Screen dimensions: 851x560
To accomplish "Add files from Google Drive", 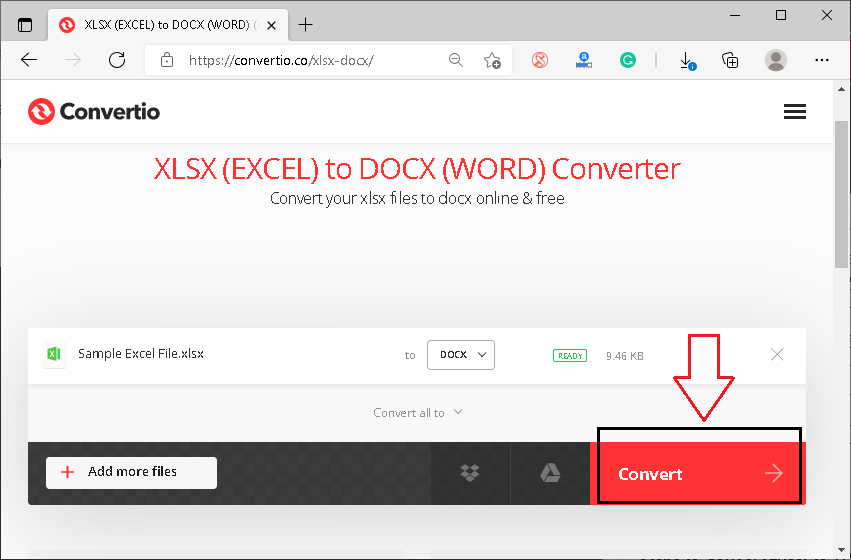I will click(x=550, y=473).
